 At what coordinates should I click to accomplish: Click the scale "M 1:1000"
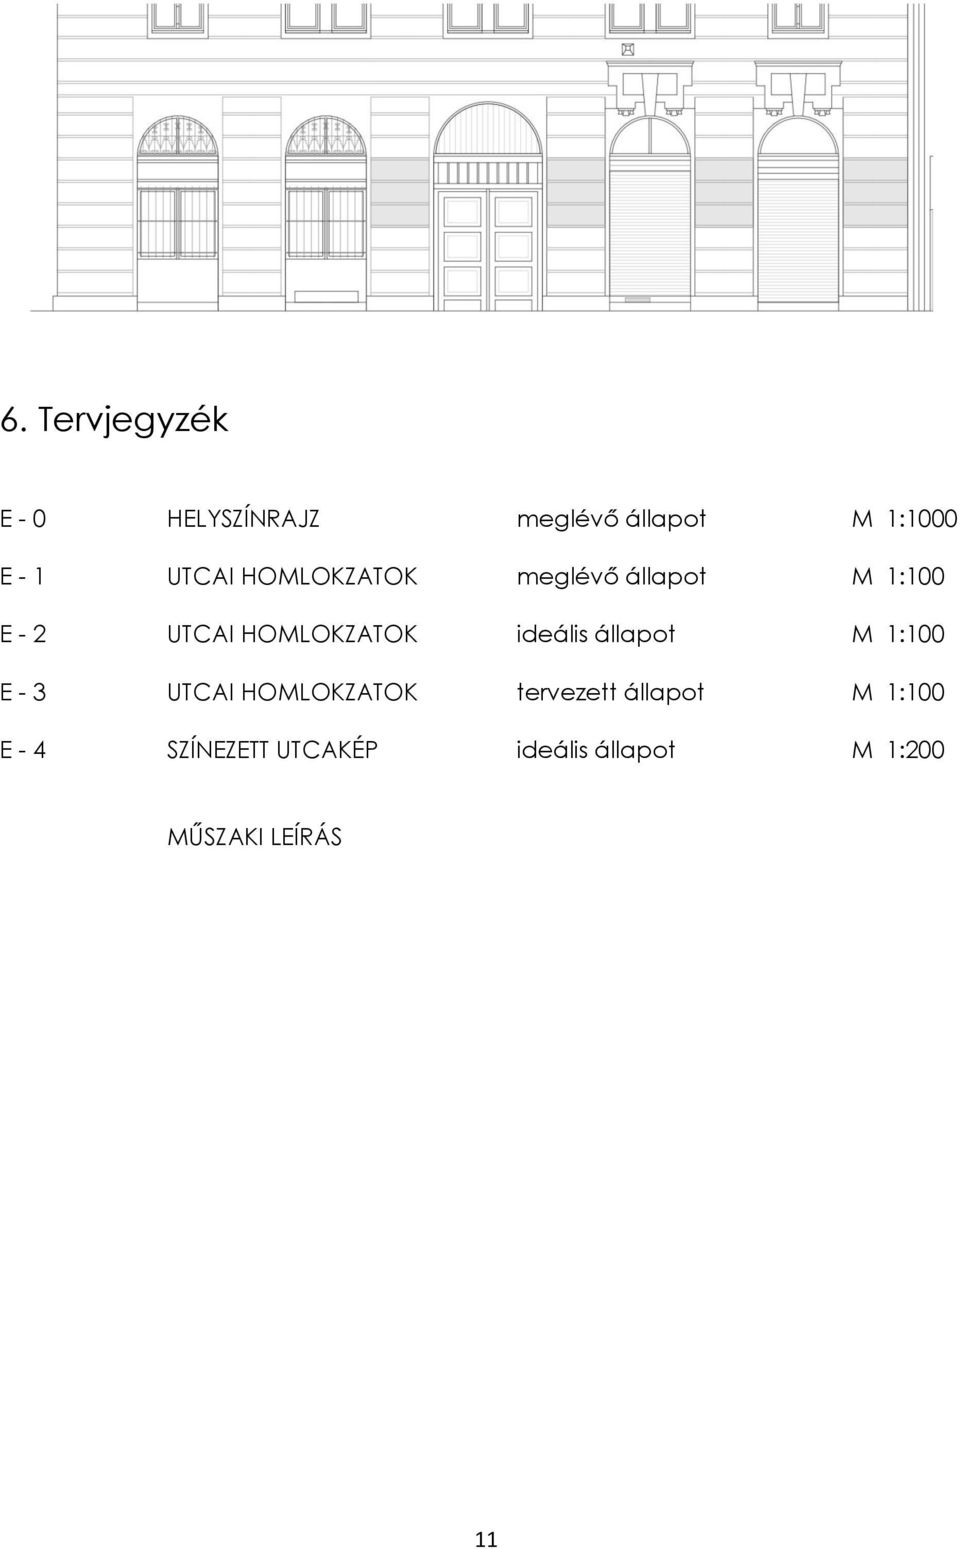click(904, 519)
